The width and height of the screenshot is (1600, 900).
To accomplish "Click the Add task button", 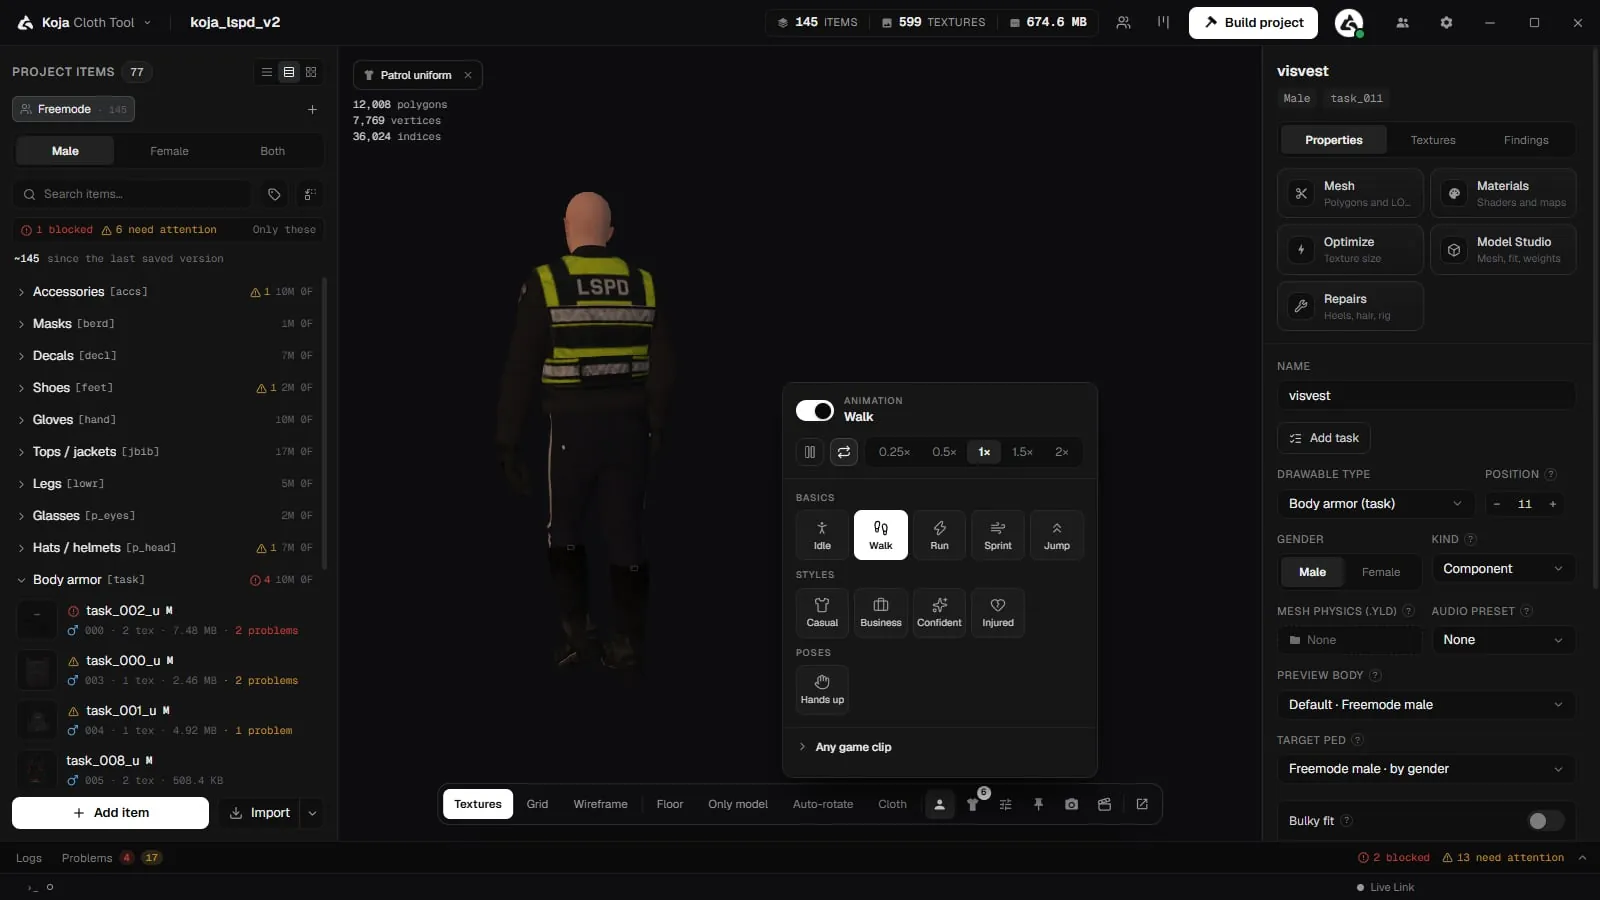I will tap(1323, 438).
